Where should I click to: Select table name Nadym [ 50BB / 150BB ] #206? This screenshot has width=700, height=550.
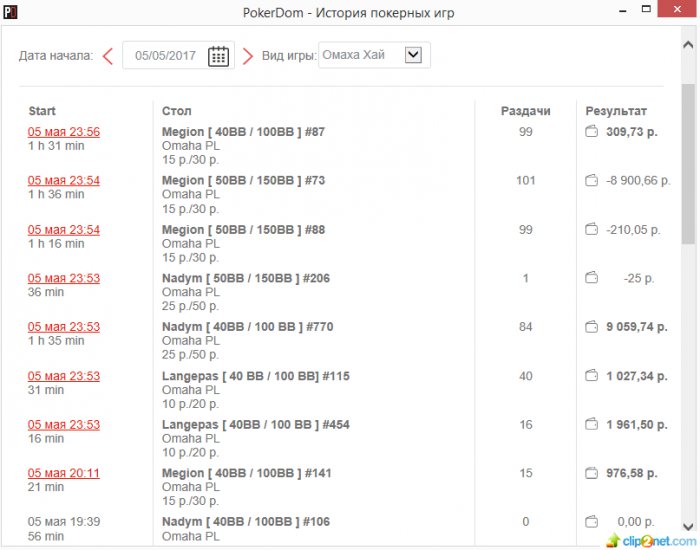(246, 278)
